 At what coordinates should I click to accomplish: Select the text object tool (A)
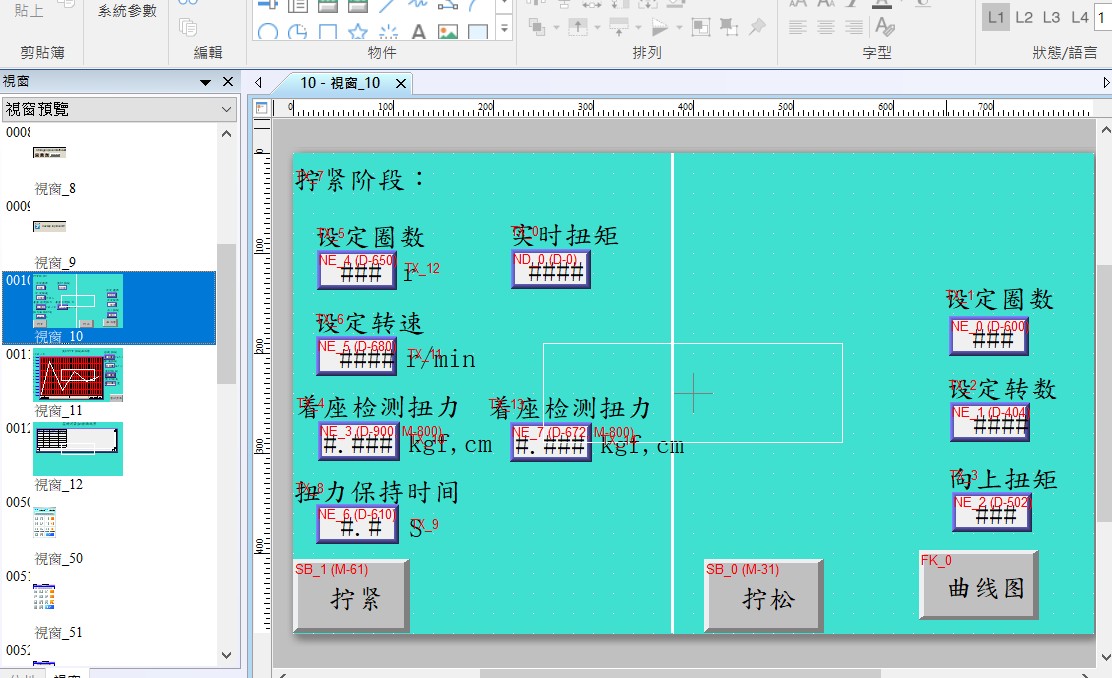418,31
